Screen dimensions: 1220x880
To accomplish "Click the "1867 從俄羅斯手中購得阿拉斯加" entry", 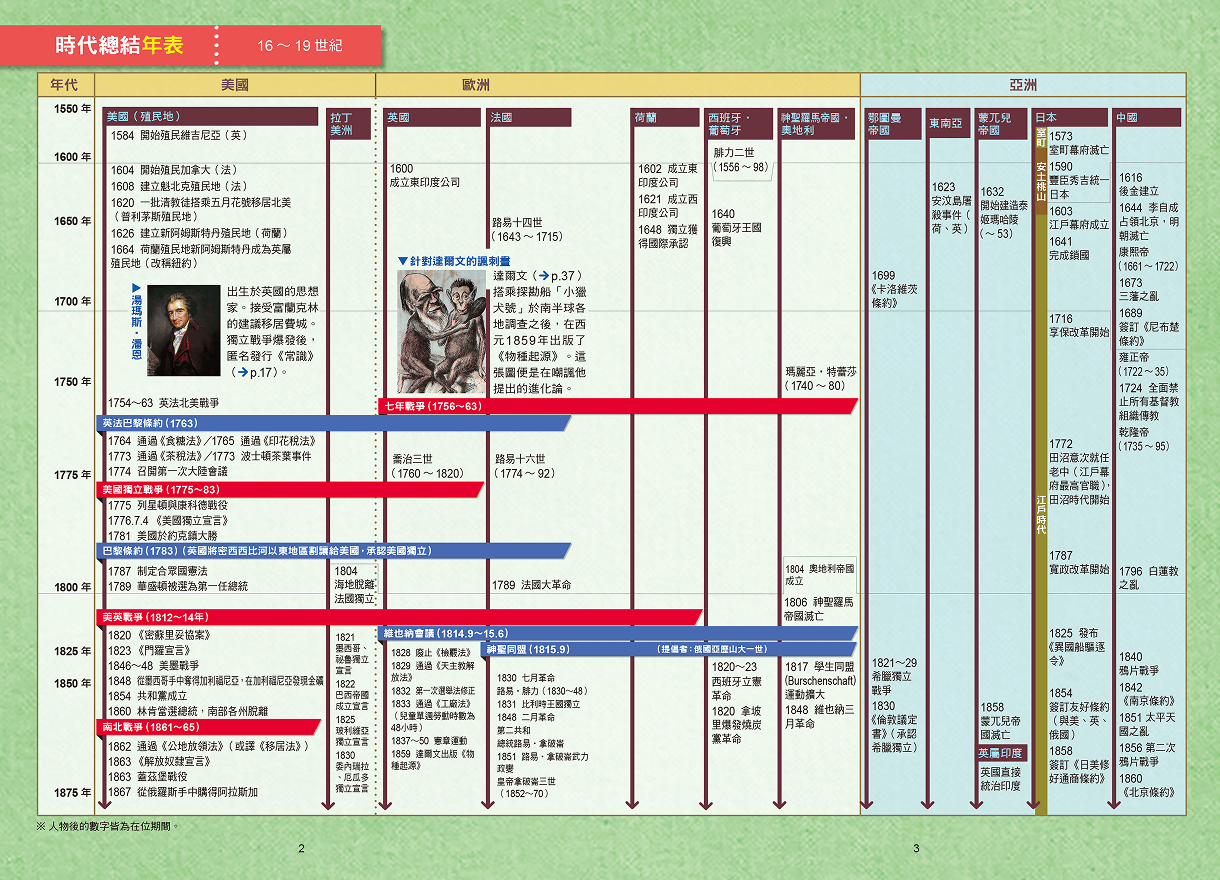I will click(x=182, y=793).
